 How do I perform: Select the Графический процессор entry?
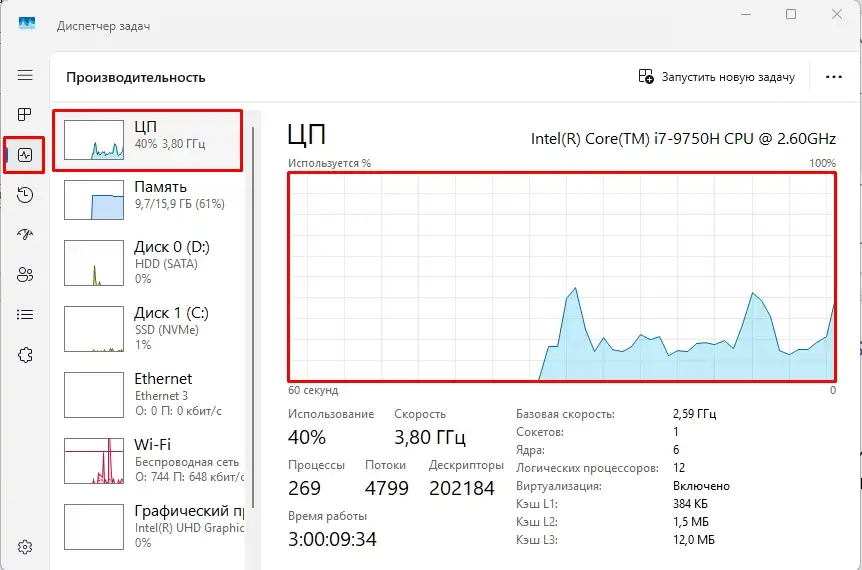148,527
